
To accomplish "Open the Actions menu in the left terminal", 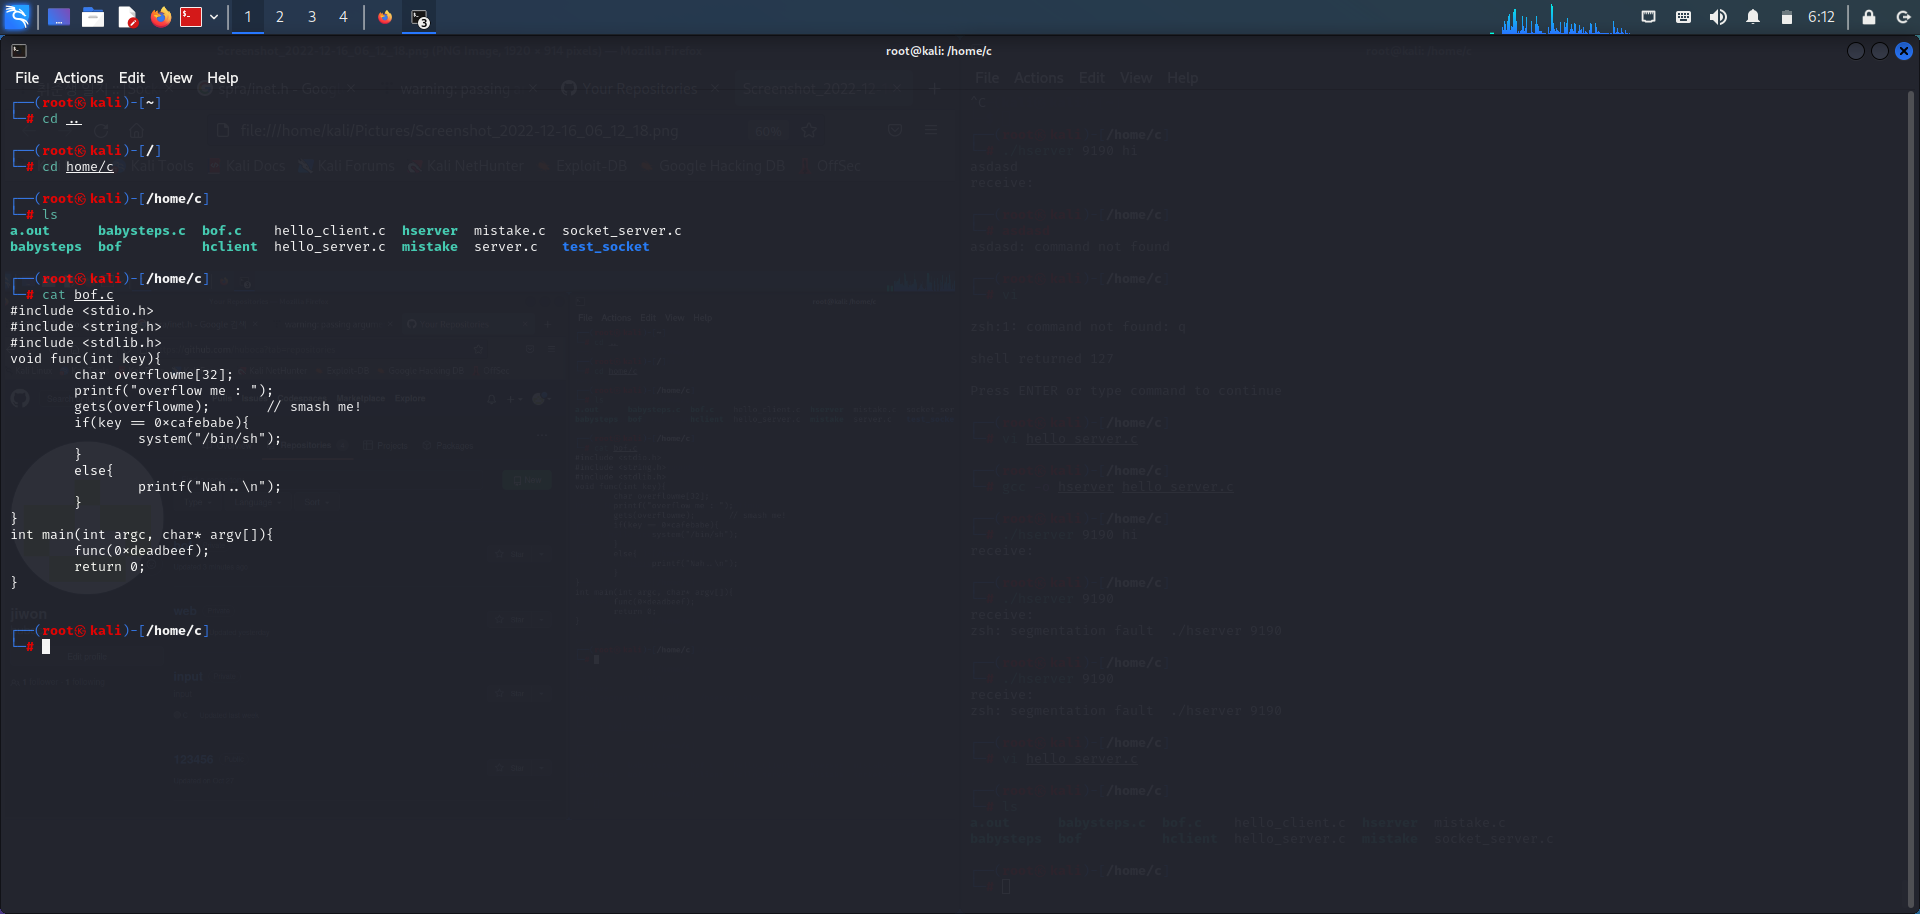I will click(78, 77).
